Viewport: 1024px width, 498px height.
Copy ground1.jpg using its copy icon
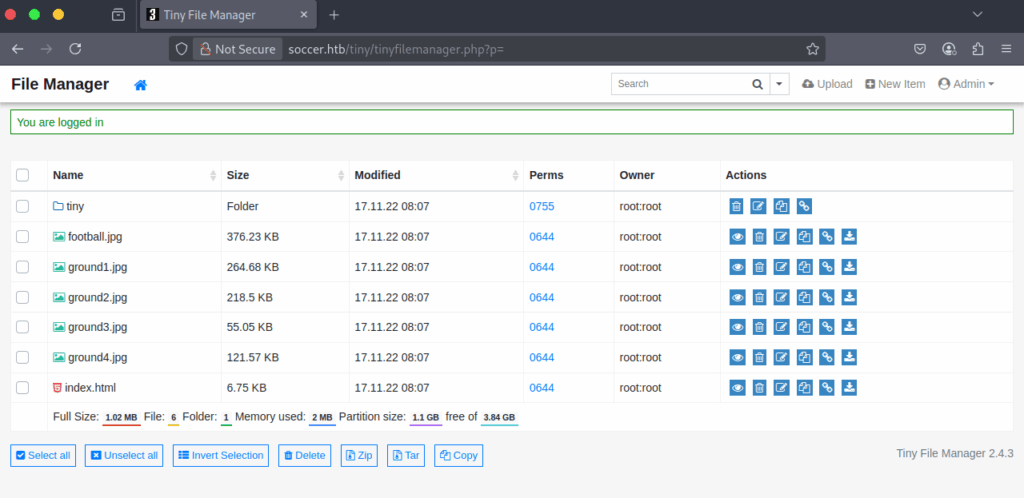(x=805, y=267)
